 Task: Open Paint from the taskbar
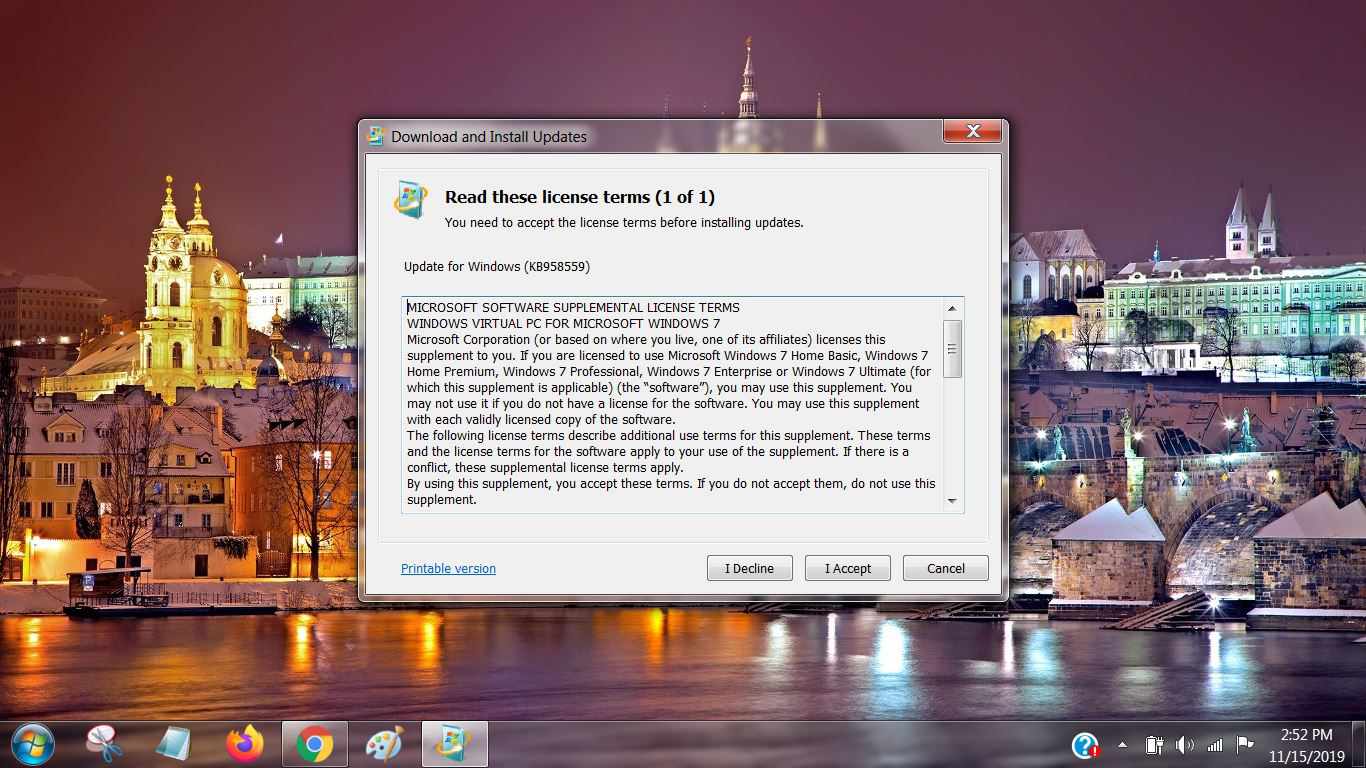[384, 744]
